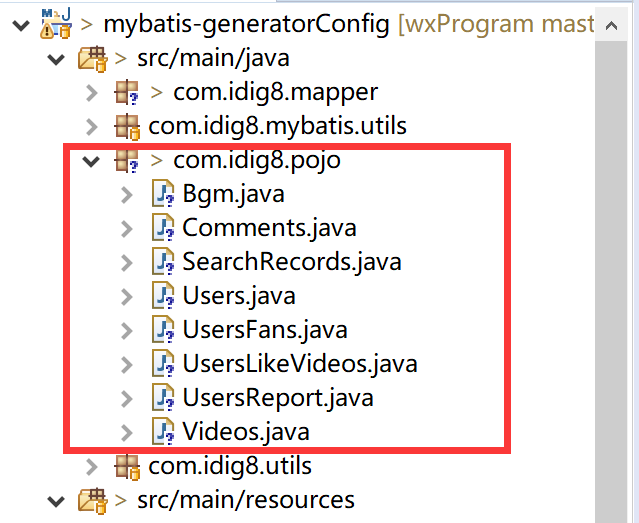Click the src/main/resources folder icon
Viewport: 639px width, 523px height.
(x=91, y=499)
